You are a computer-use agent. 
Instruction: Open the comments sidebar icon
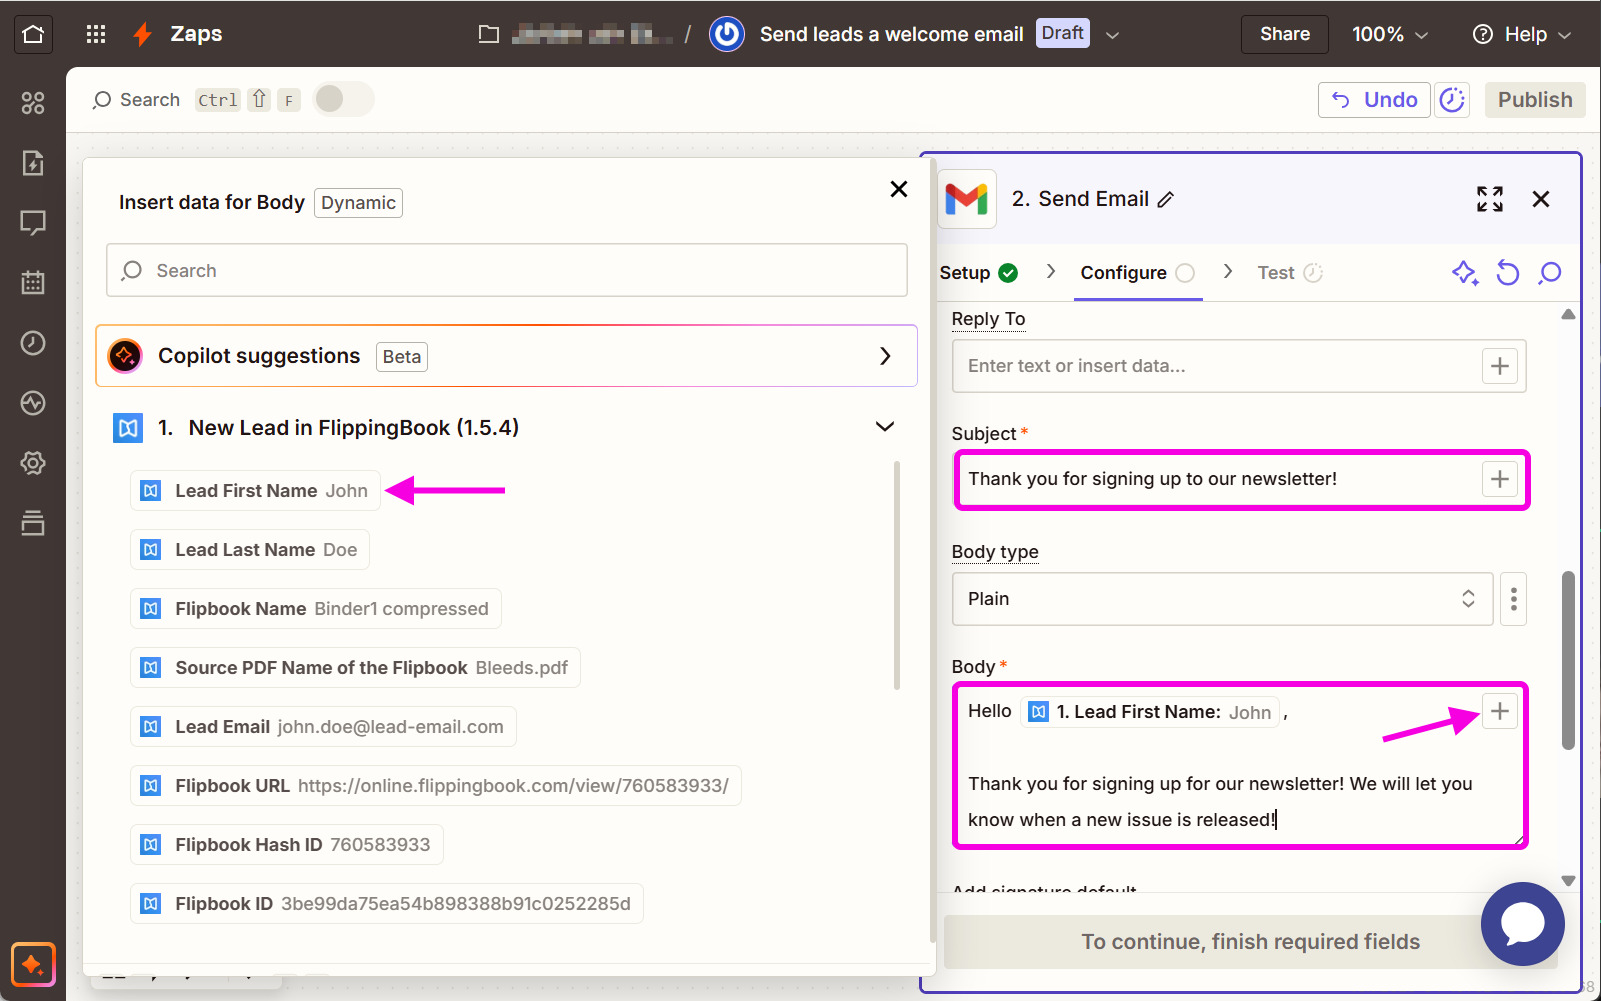point(33,223)
